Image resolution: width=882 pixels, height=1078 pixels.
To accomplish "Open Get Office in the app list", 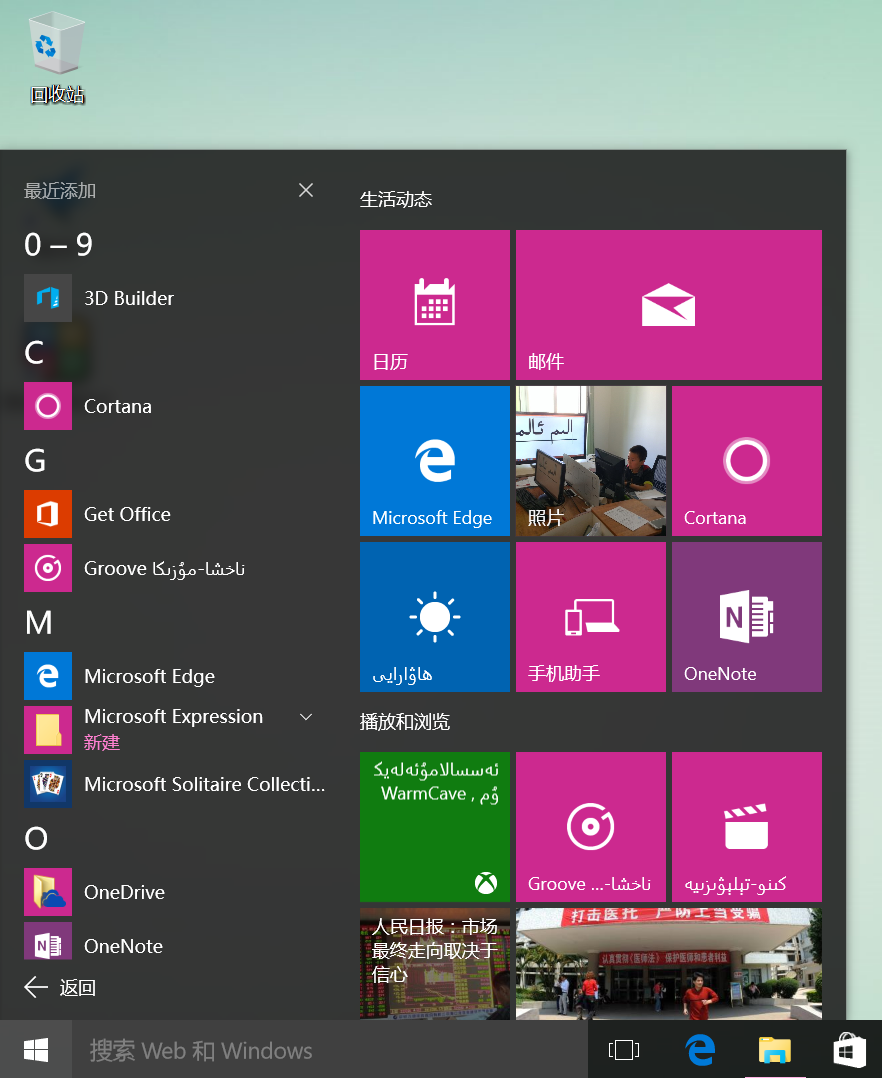I will (x=175, y=514).
